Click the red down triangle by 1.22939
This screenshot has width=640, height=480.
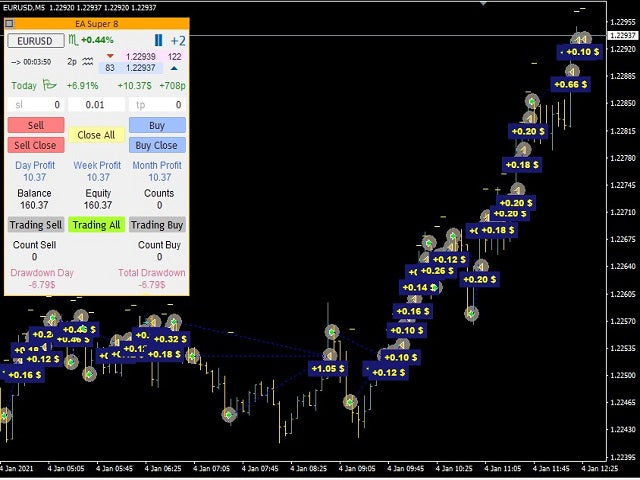click(110, 57)
